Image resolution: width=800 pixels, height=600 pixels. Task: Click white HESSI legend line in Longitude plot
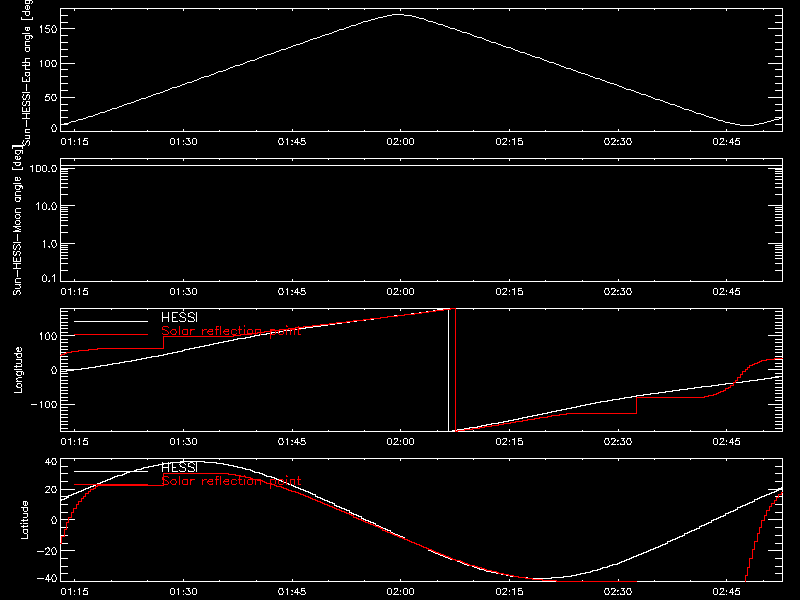pos(111,321)
